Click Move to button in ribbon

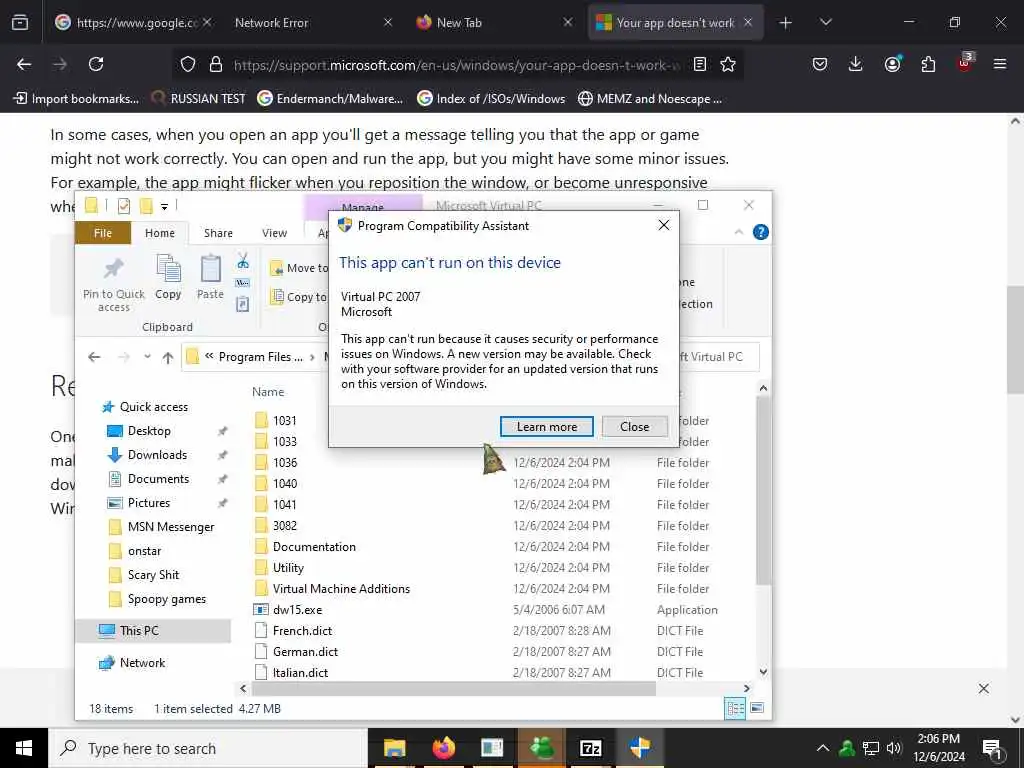298,268
